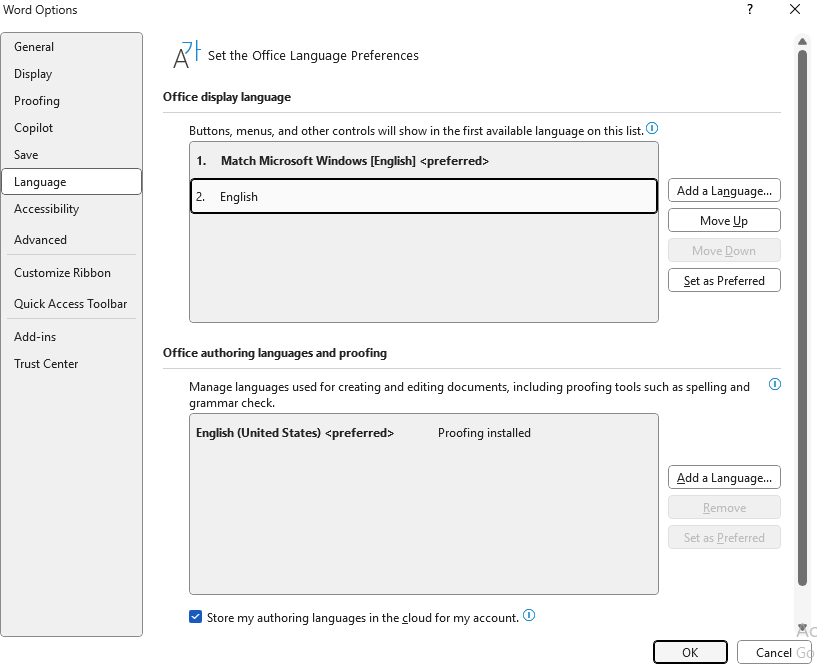Go to the Advanced options category

pos(40,240)
